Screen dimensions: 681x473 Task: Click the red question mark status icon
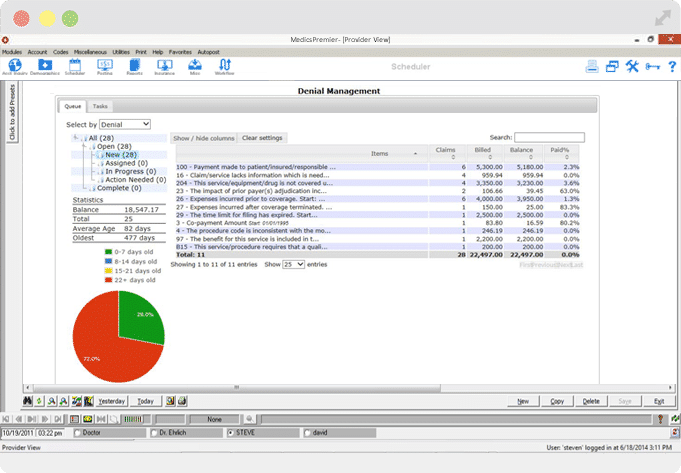(x=660, y=419)
